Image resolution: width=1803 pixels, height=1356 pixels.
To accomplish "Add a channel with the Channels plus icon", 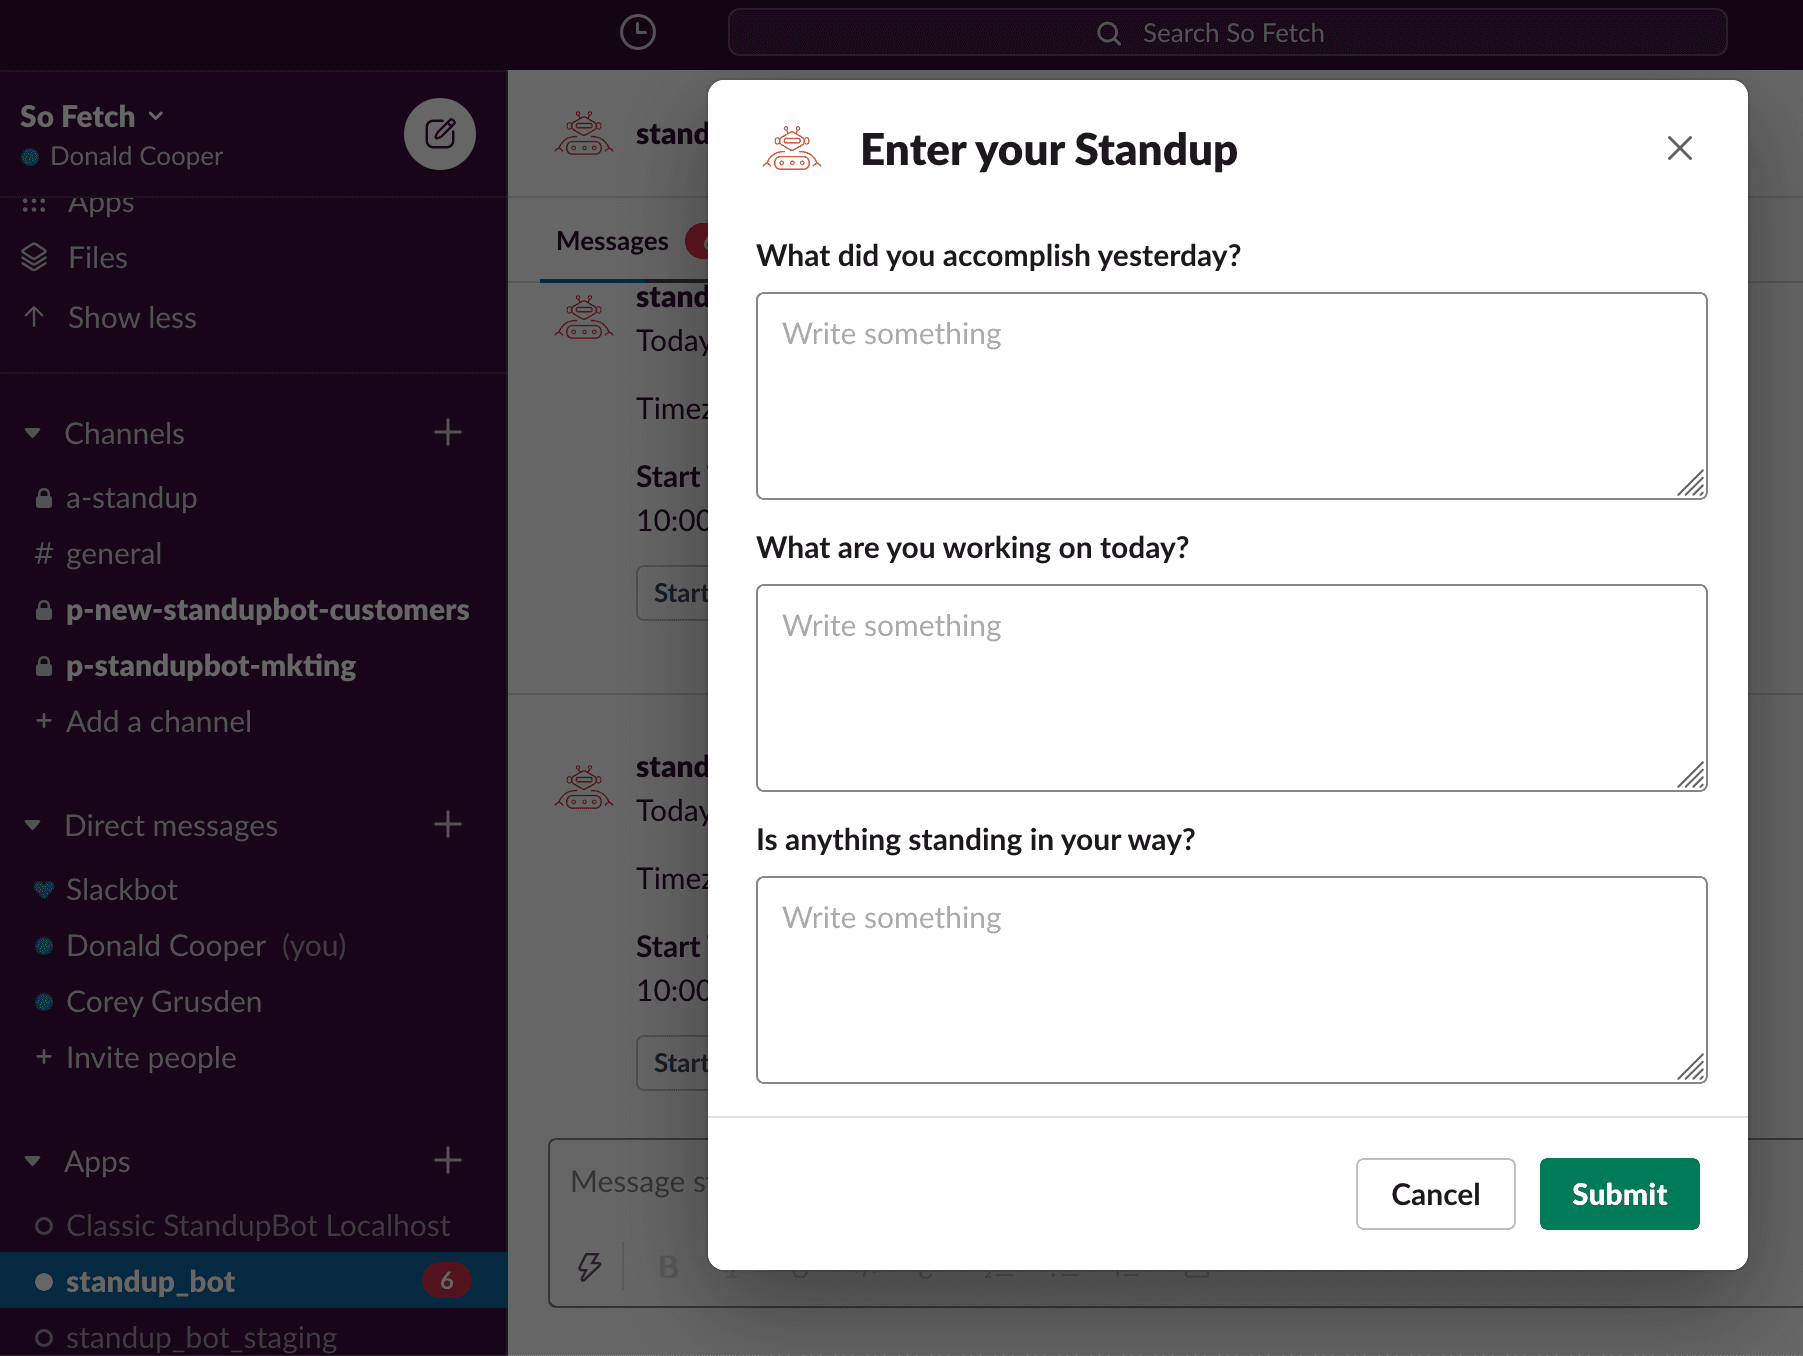I will pyautogui.click(x=448, y=433).
